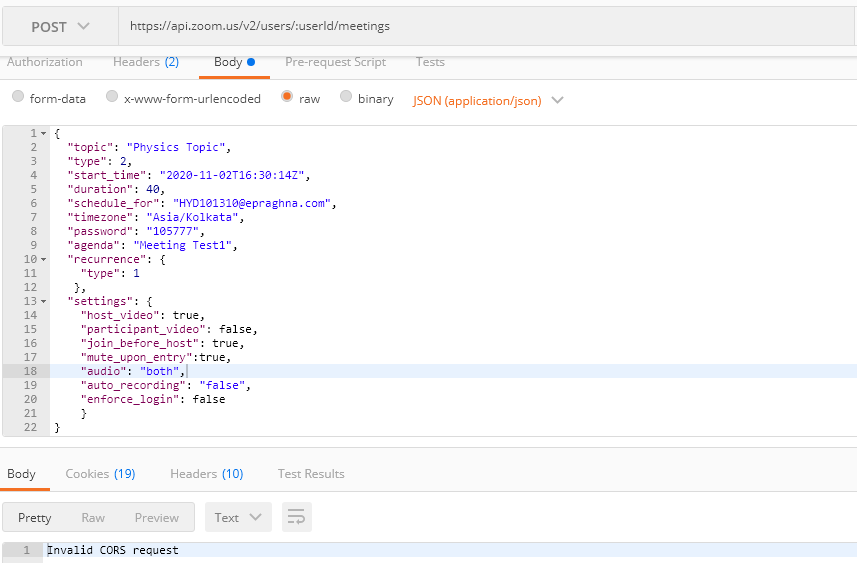This screenshot has width=857, height=563.
Task: Choose x-www-form-urlencoded body type
Action: click(x=112, y=96)
